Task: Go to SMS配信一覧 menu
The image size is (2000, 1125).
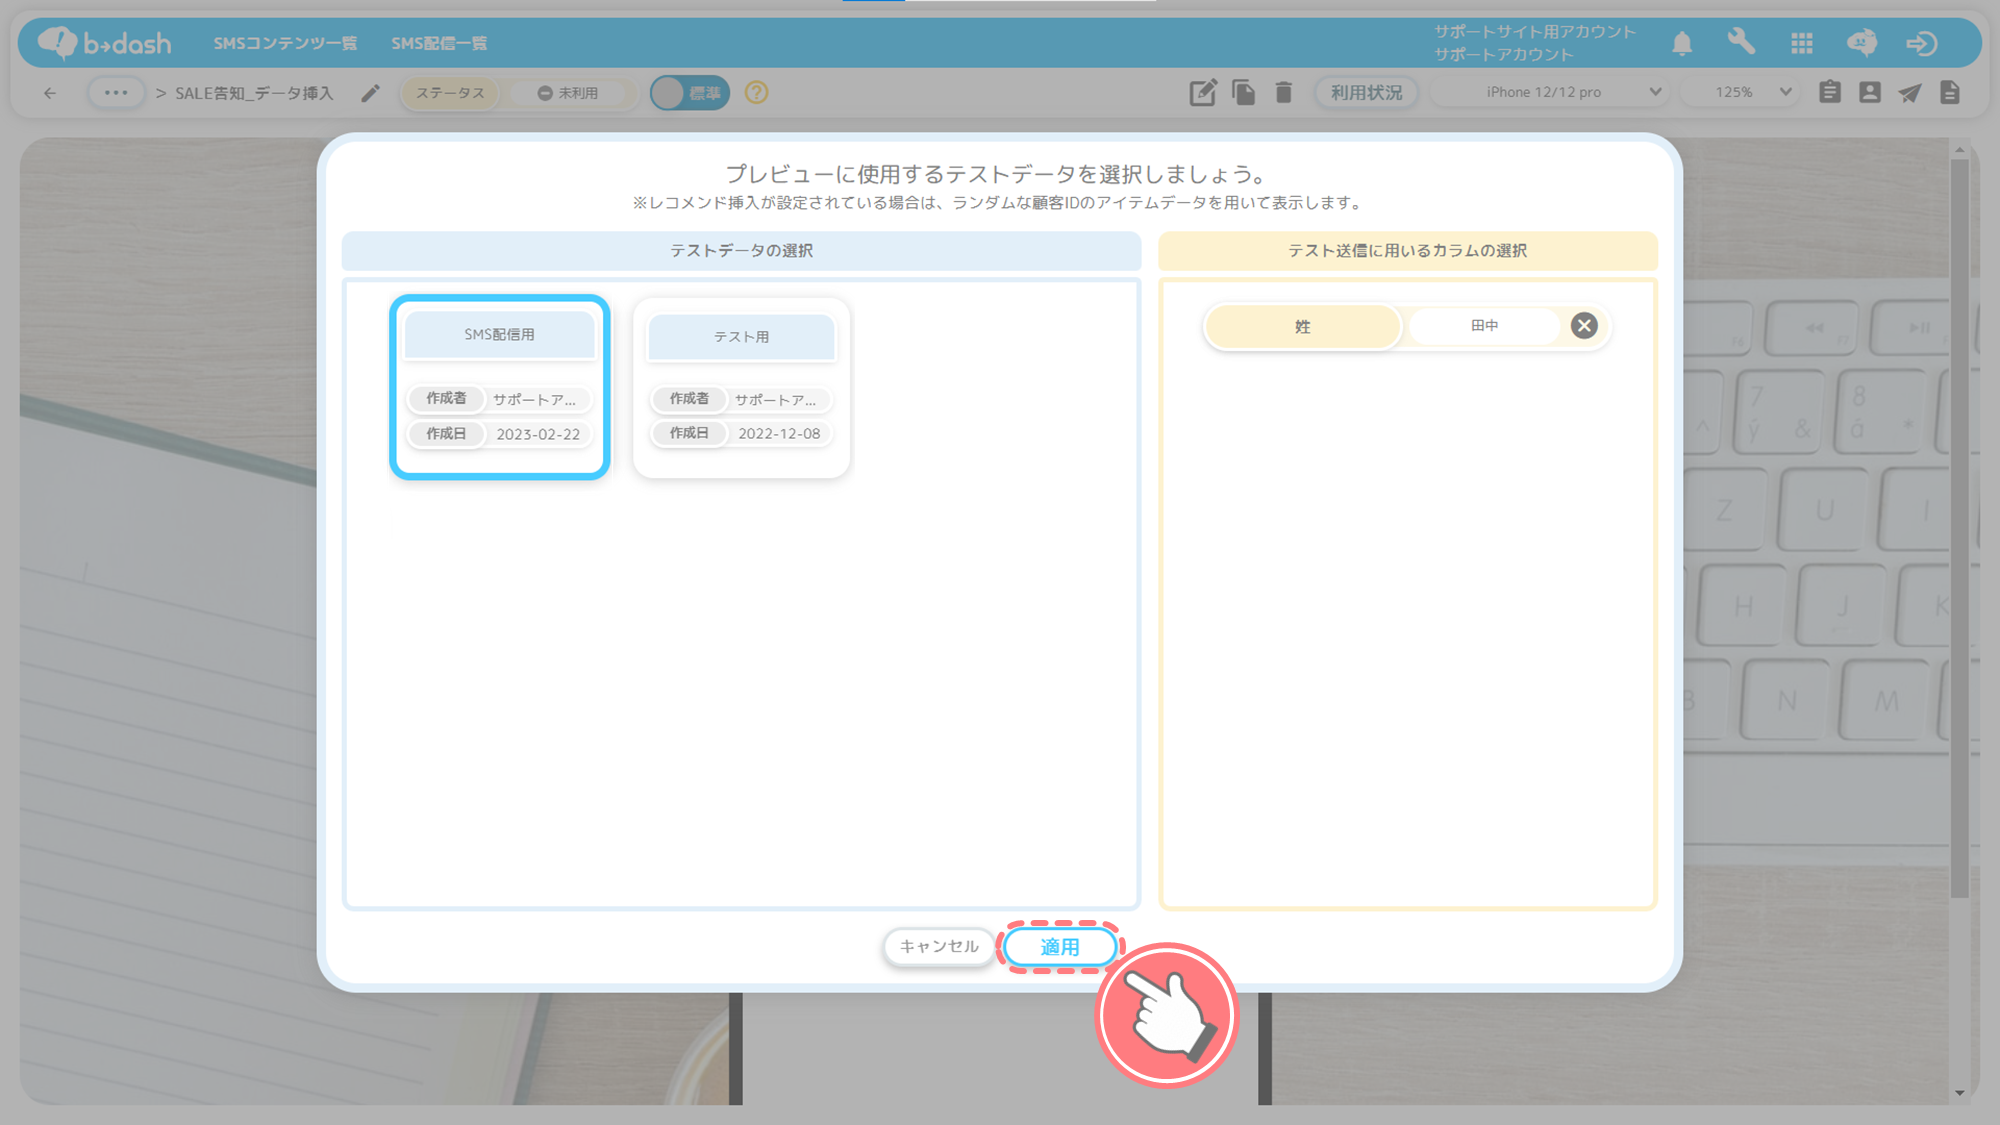Action: tap(439, 43)
